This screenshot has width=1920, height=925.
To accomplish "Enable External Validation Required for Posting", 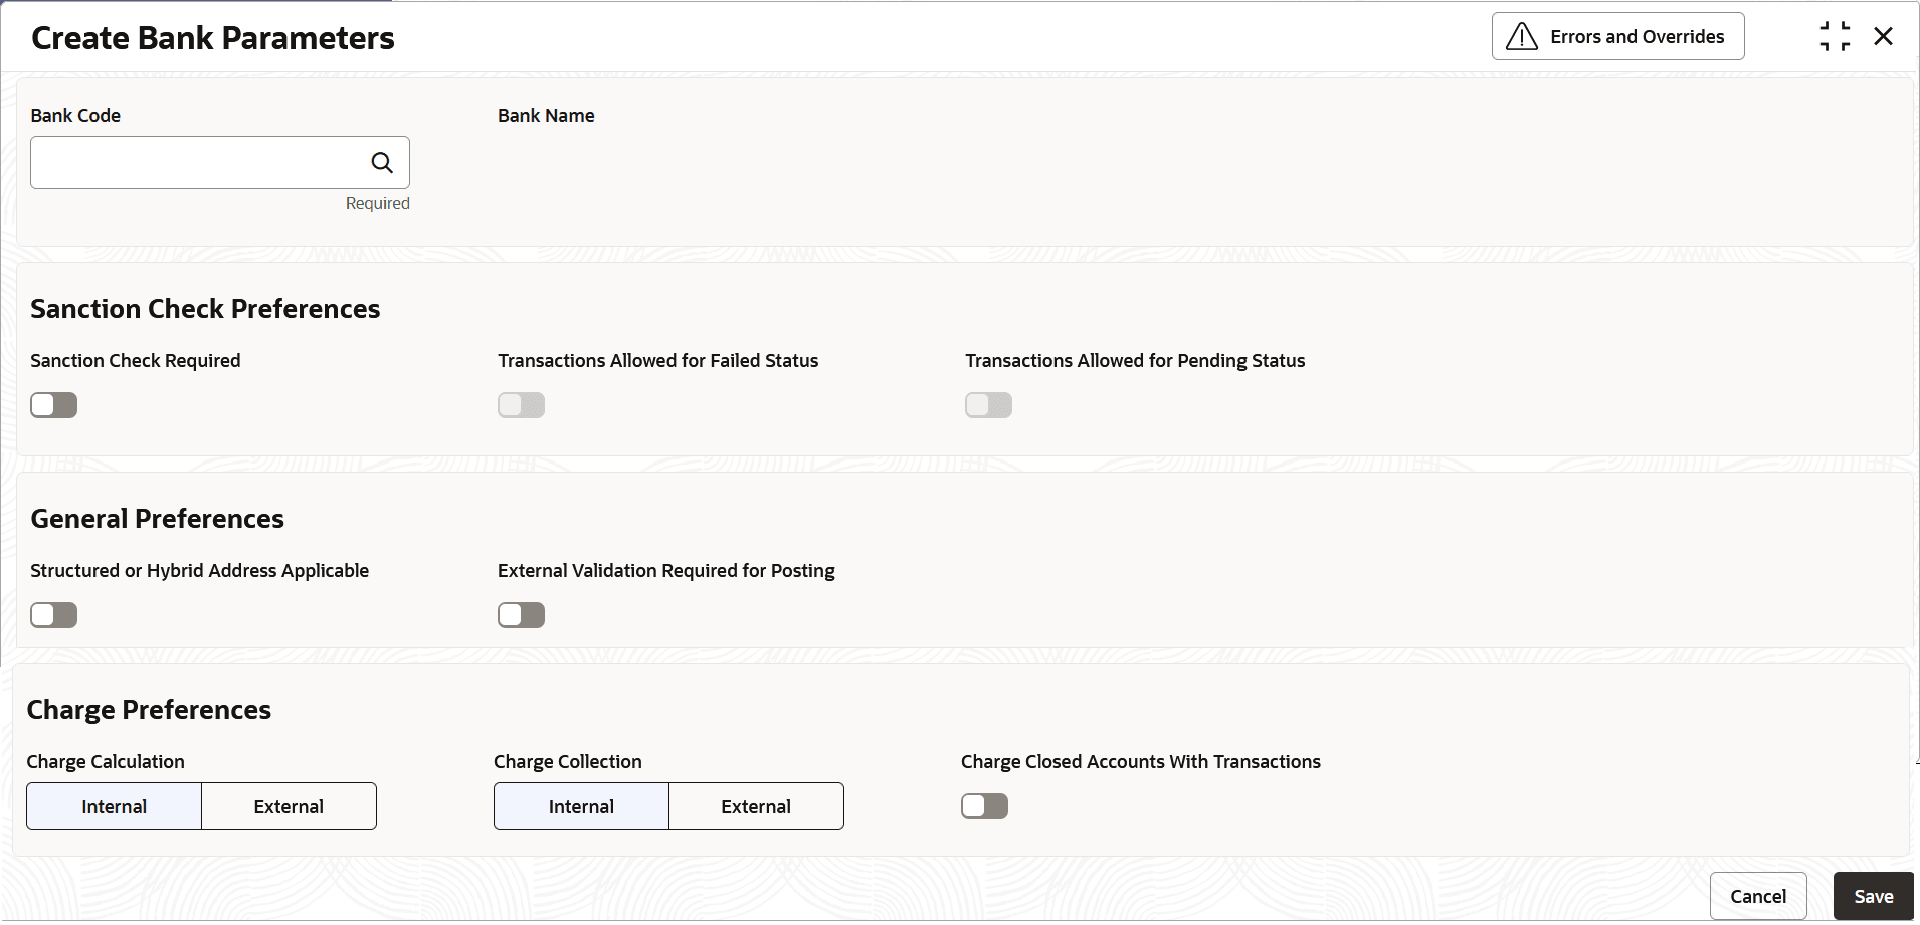I will pyautogui.click(x=522, y=615).
